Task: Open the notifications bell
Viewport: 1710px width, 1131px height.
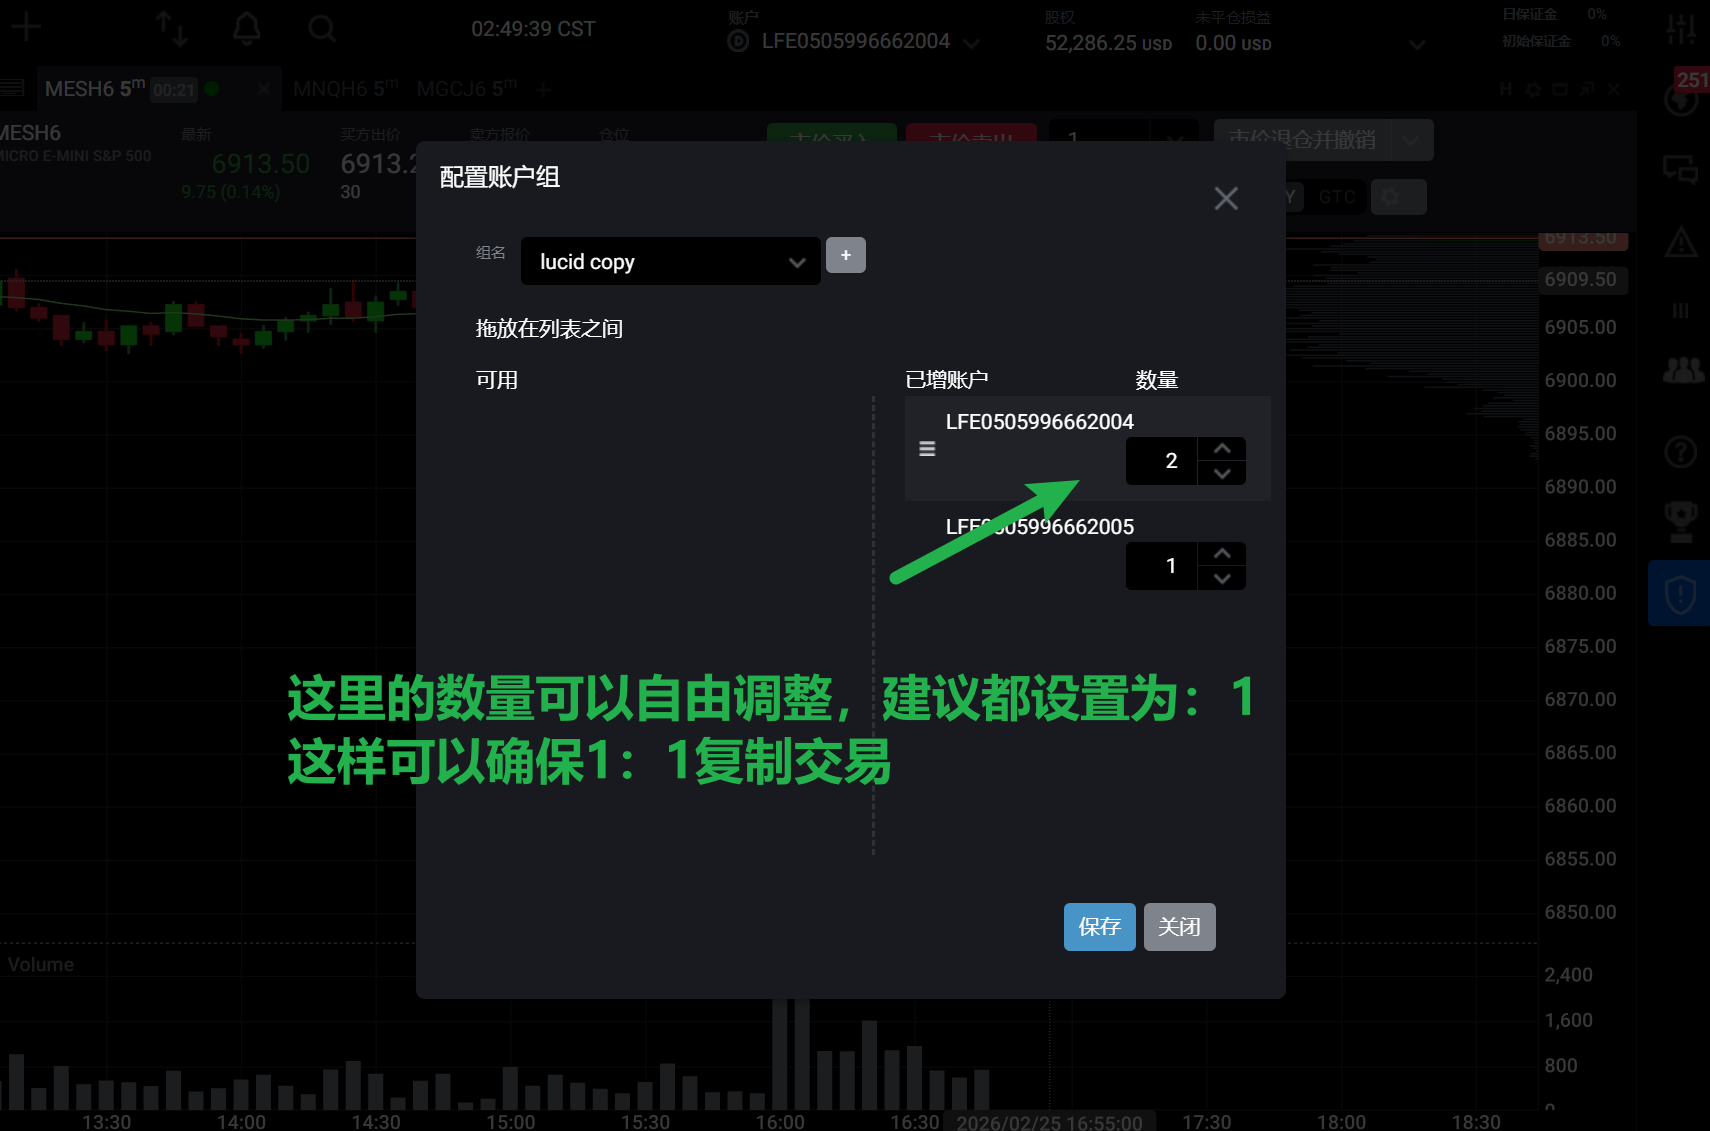Action: click(x=246, y=28)
